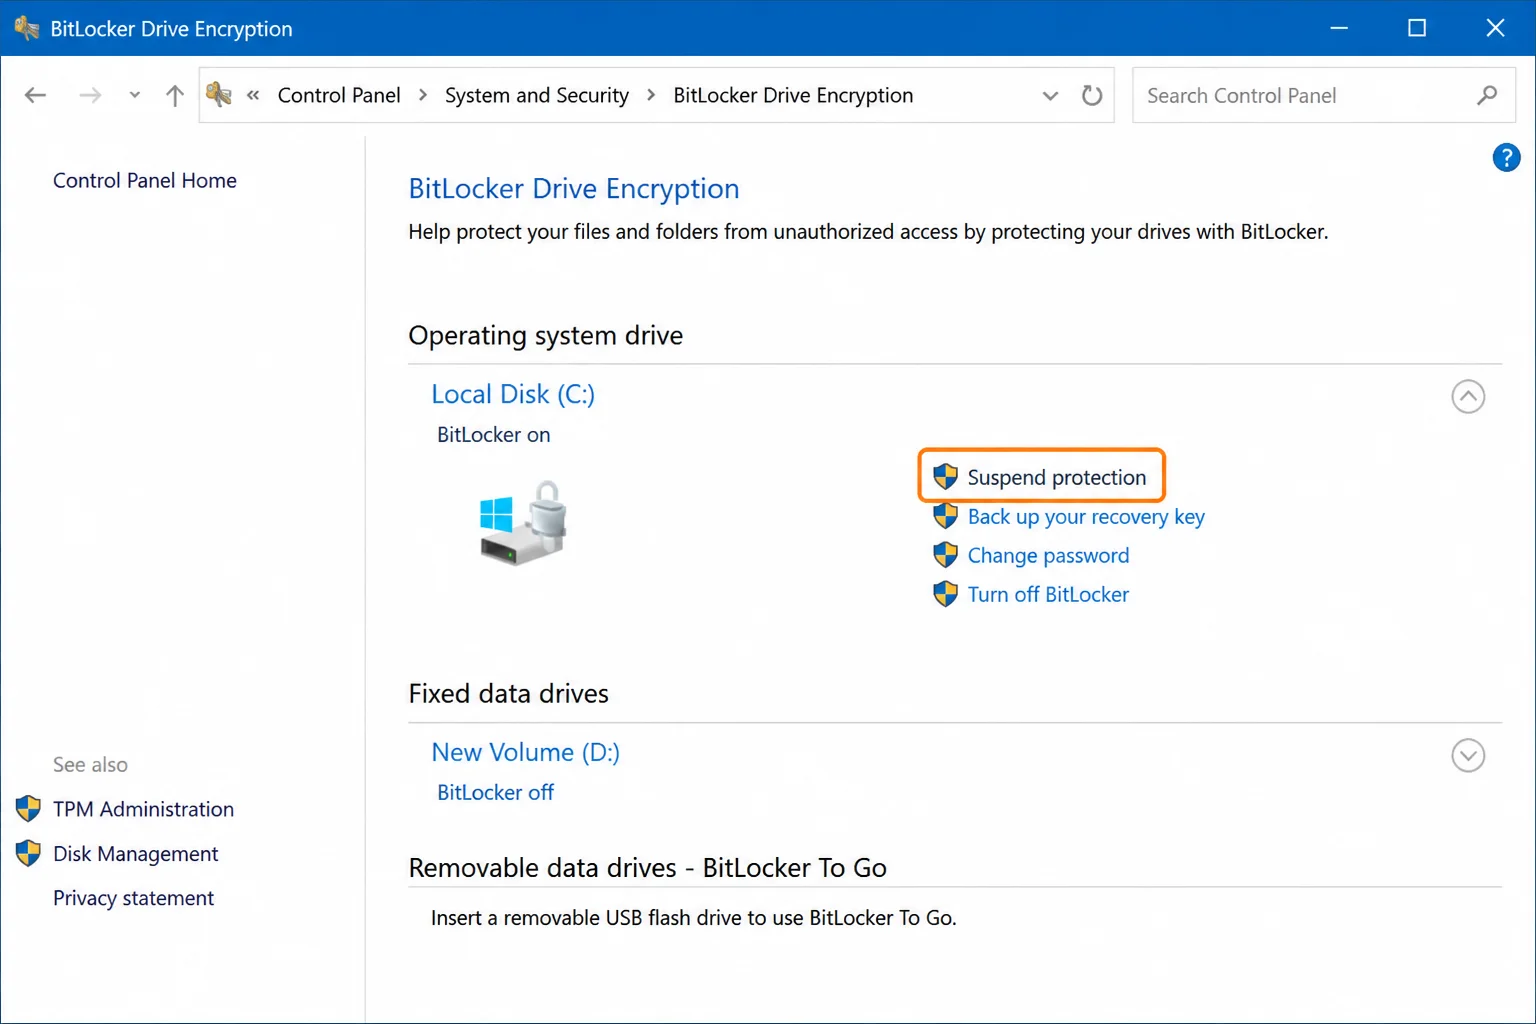Viewport: 1536px width, 1024px height.
Task: Choose Turn off BitLocker
Action: 1048,594
